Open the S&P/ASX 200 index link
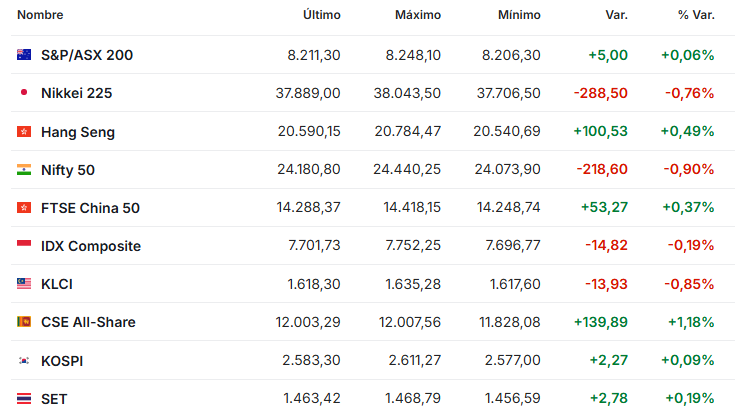 click(87, 55)
